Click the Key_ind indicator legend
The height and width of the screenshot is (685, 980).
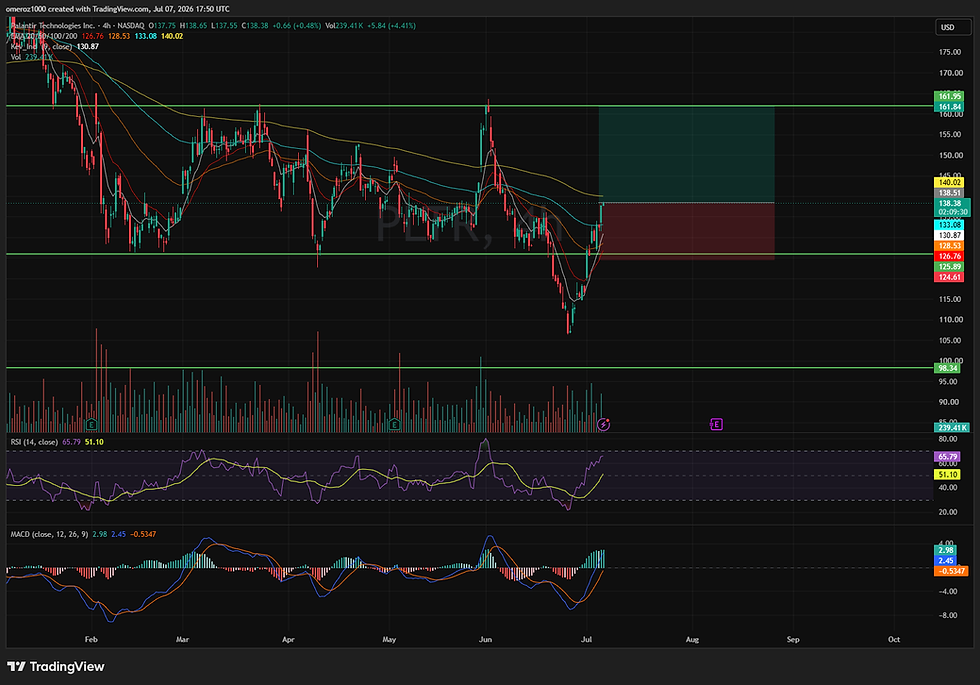(41, 47)
